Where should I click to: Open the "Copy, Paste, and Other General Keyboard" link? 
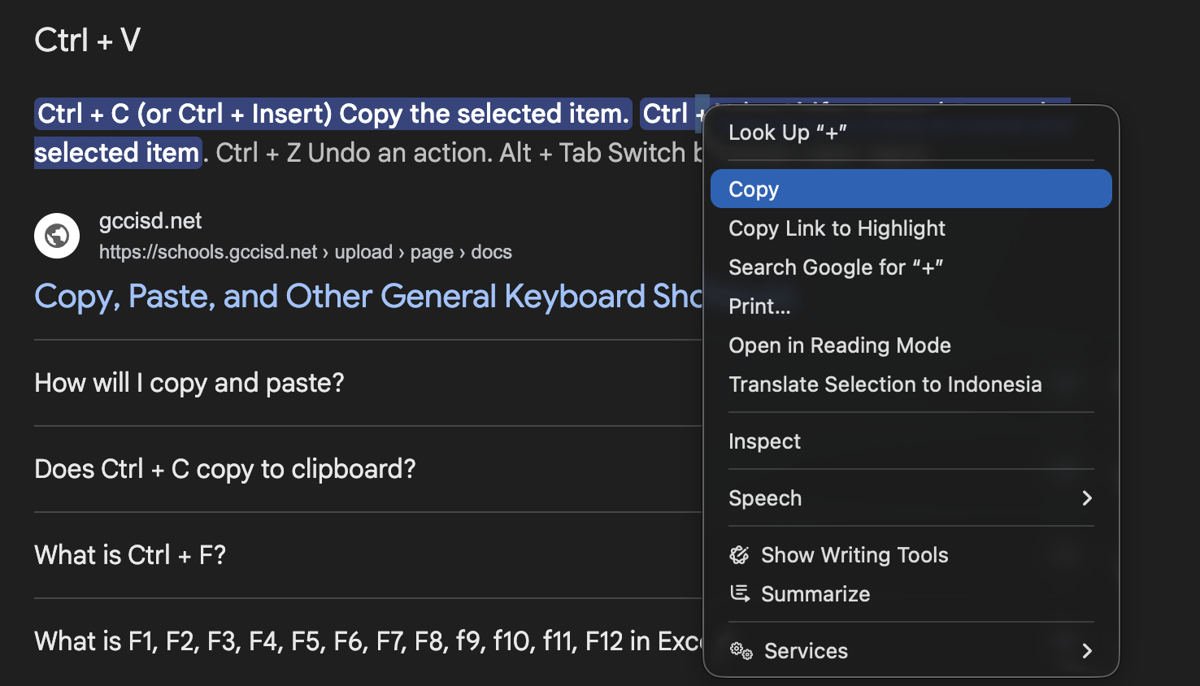[366, 297]
